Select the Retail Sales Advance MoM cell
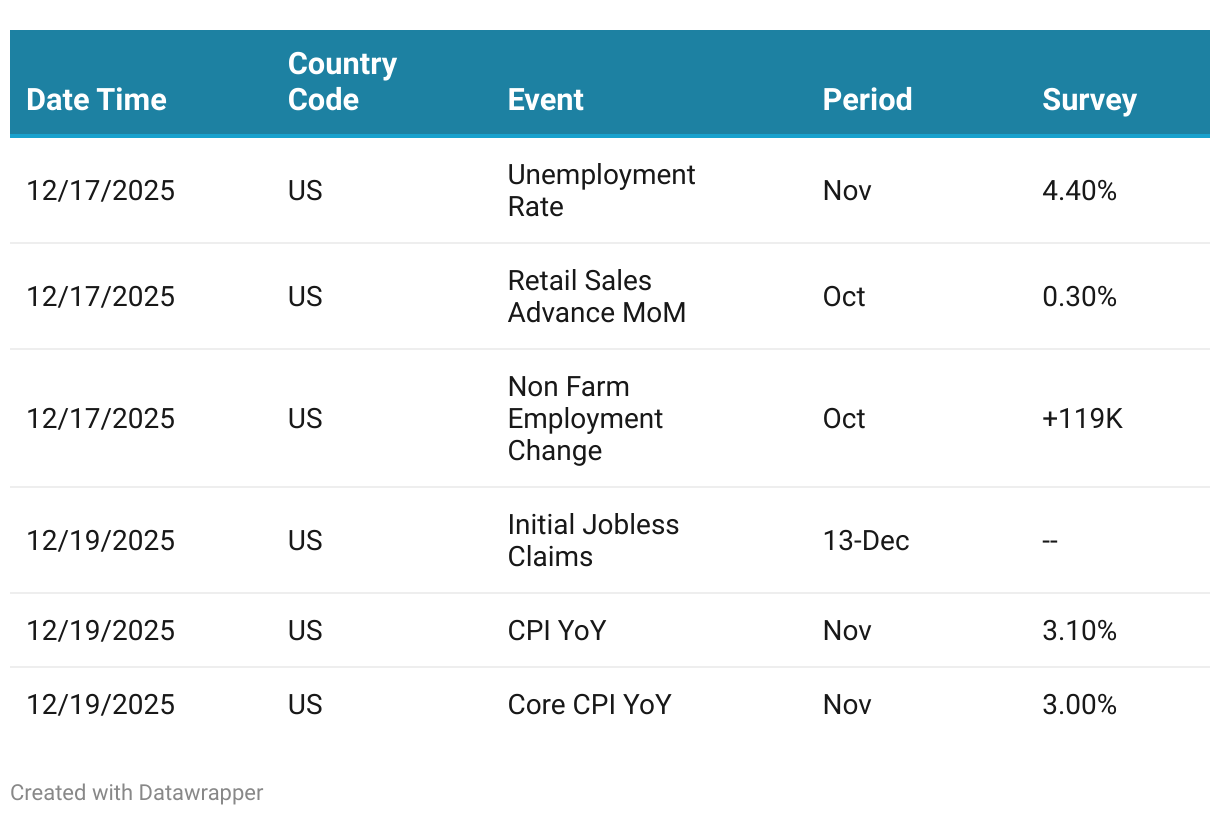 (596, 296)
